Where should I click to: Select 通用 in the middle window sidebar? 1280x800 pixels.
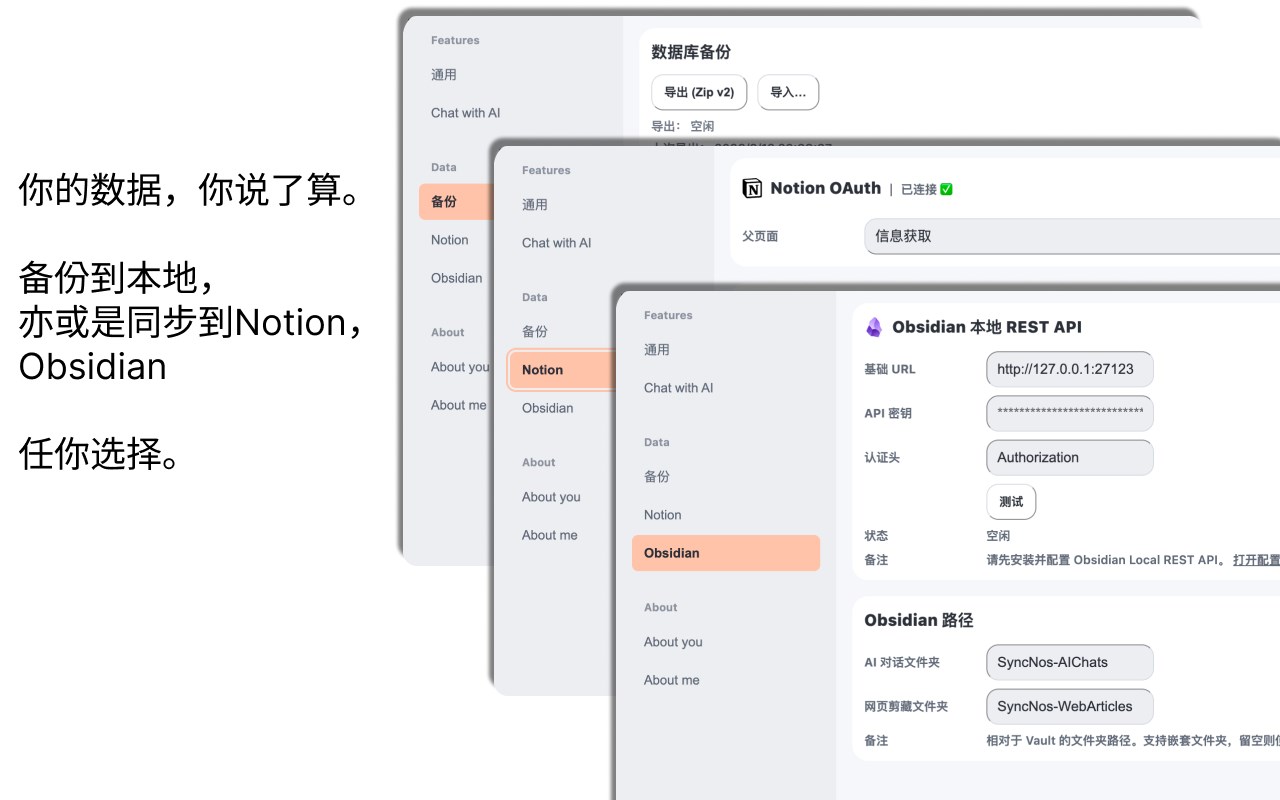point(535,205)
